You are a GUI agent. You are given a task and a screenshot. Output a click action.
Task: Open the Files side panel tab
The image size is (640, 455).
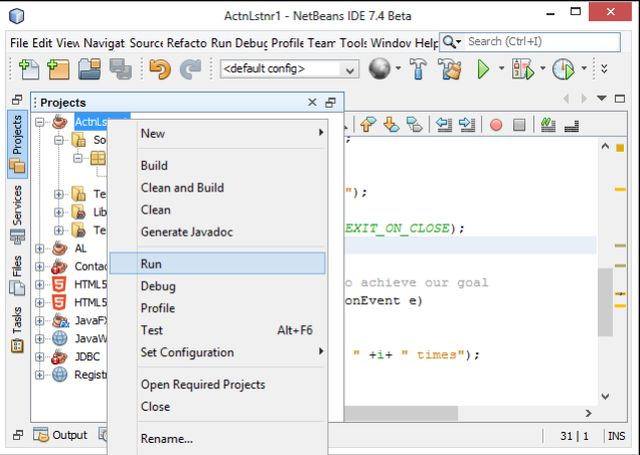17,275
